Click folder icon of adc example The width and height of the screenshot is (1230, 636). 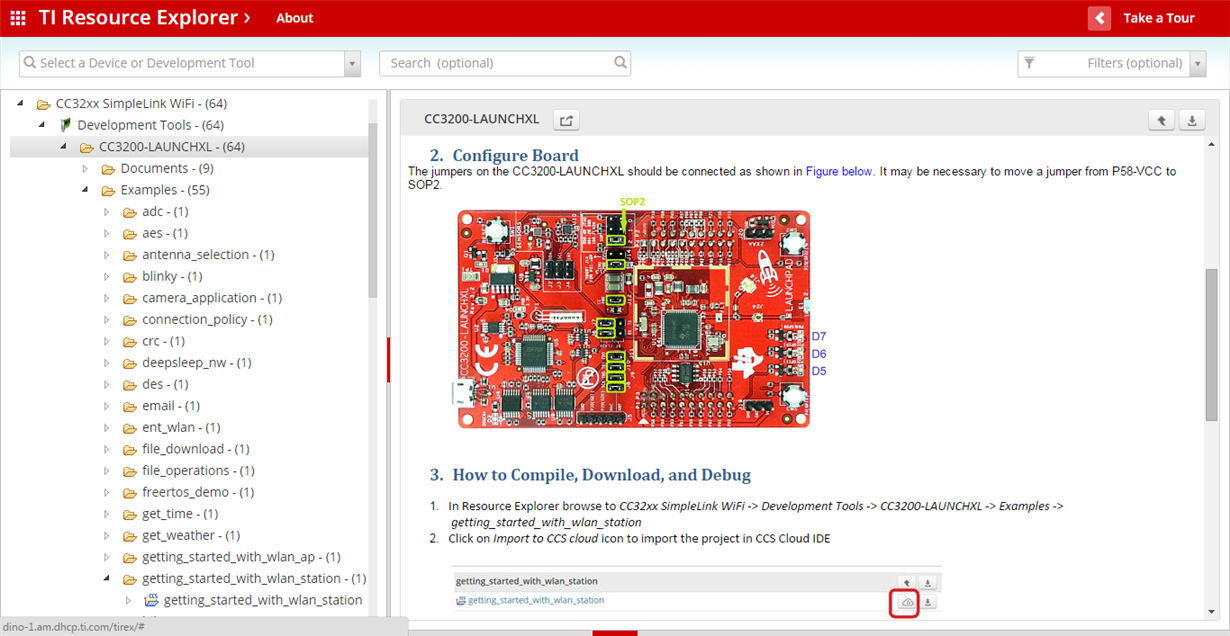[x=130, y=212]
